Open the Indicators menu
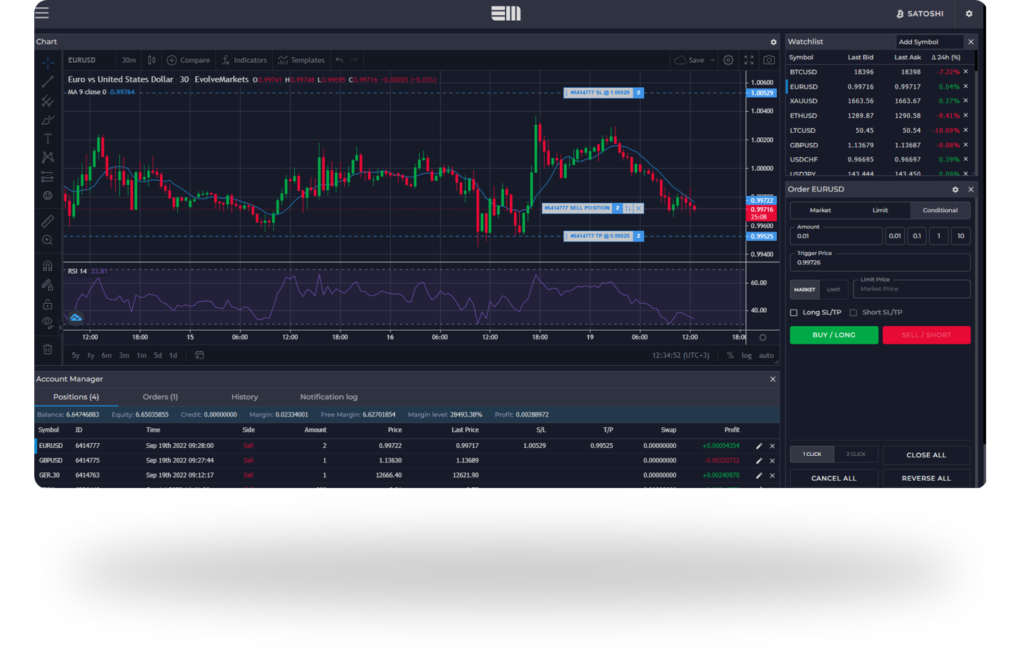 click(244, 60)
